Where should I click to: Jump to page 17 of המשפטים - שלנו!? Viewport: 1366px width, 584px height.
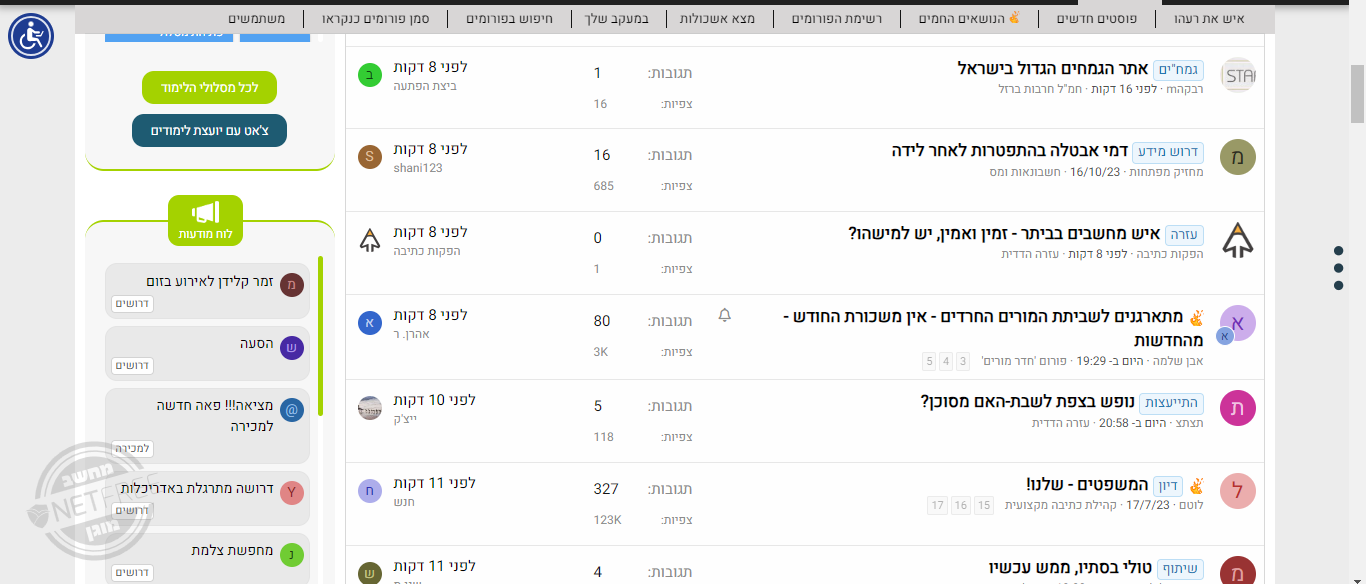(937, 505)
